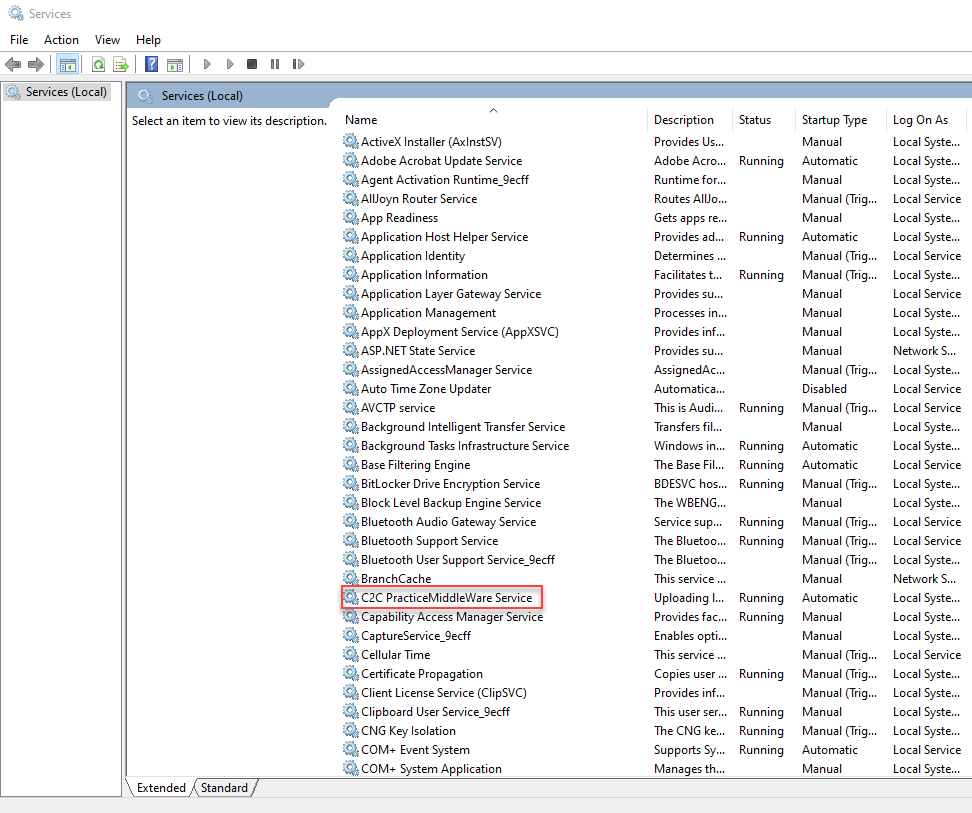Click the gear icon beside Application Identity
This screenshot has width=972, height=813.
click(x=351, y=255)
